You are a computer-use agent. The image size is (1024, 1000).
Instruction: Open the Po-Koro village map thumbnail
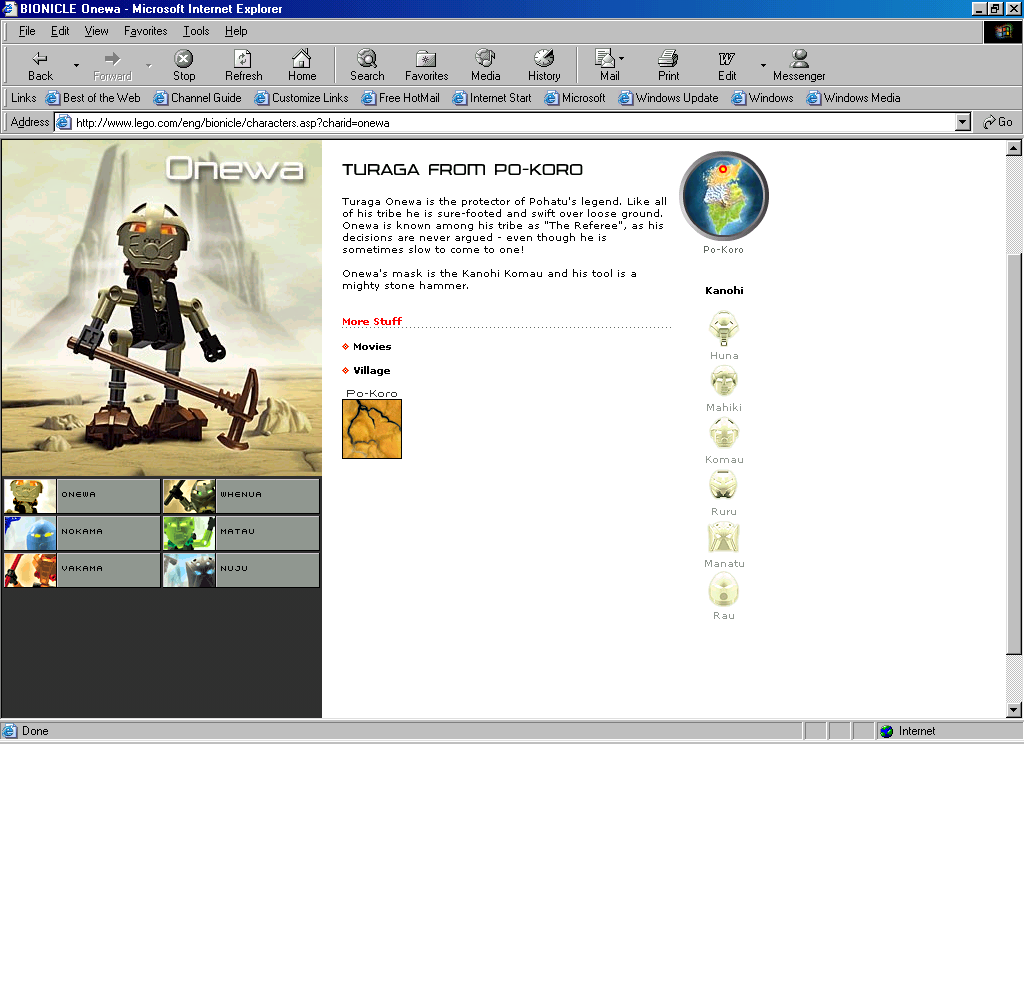coord(372,428)
